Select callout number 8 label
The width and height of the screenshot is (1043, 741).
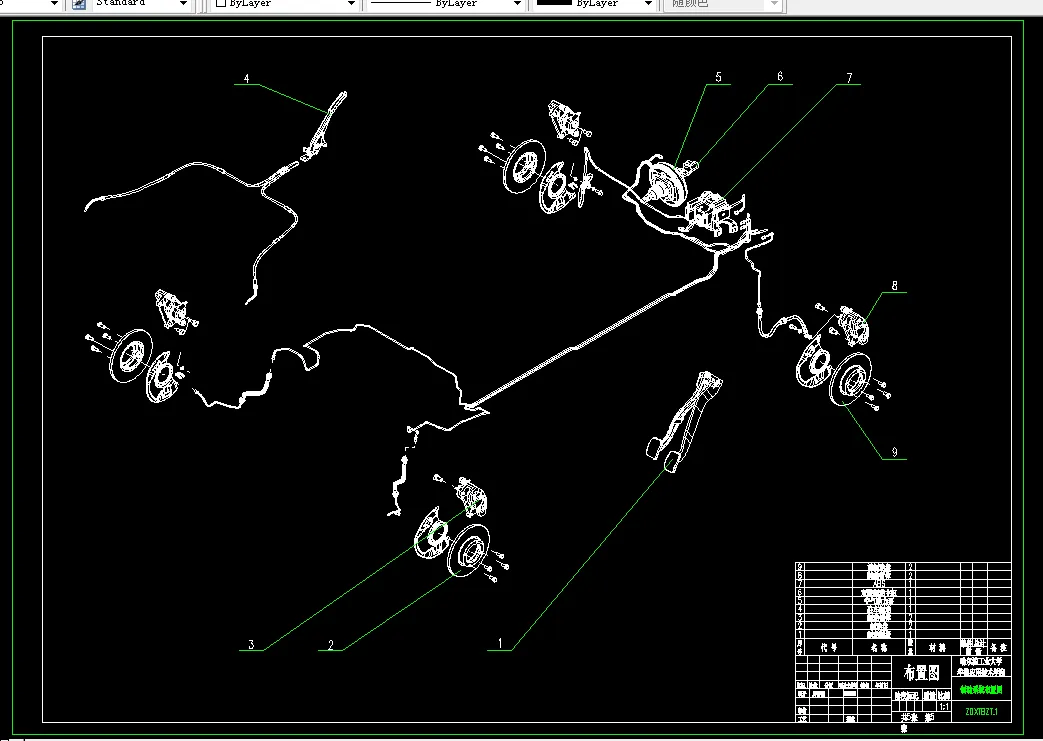point(895,285)
